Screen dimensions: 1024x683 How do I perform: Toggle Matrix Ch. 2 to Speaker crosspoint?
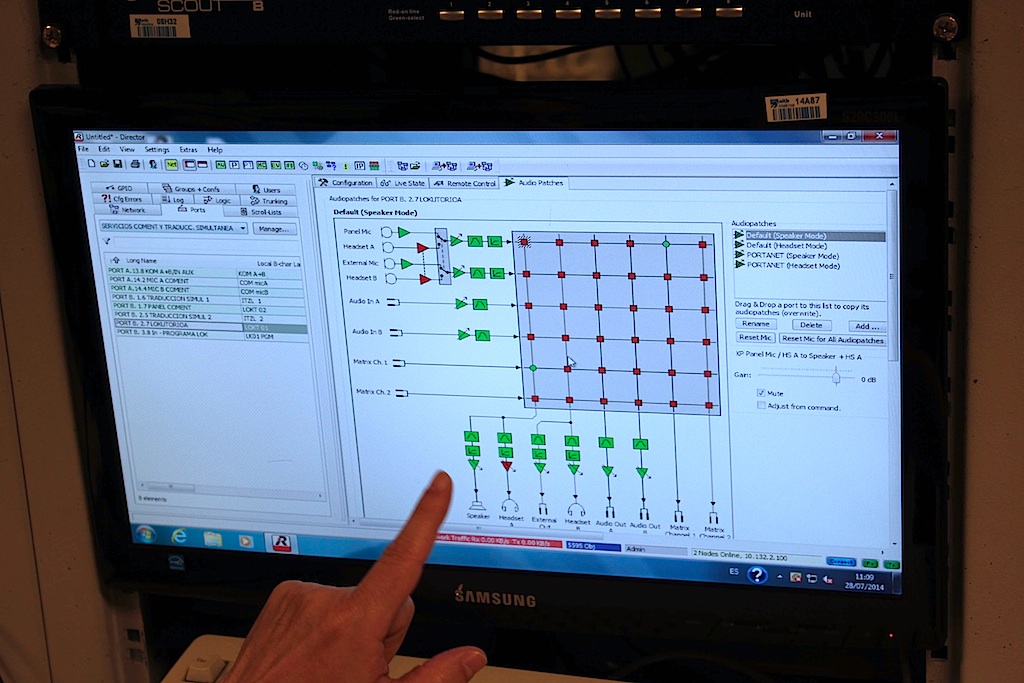[535, 398]
